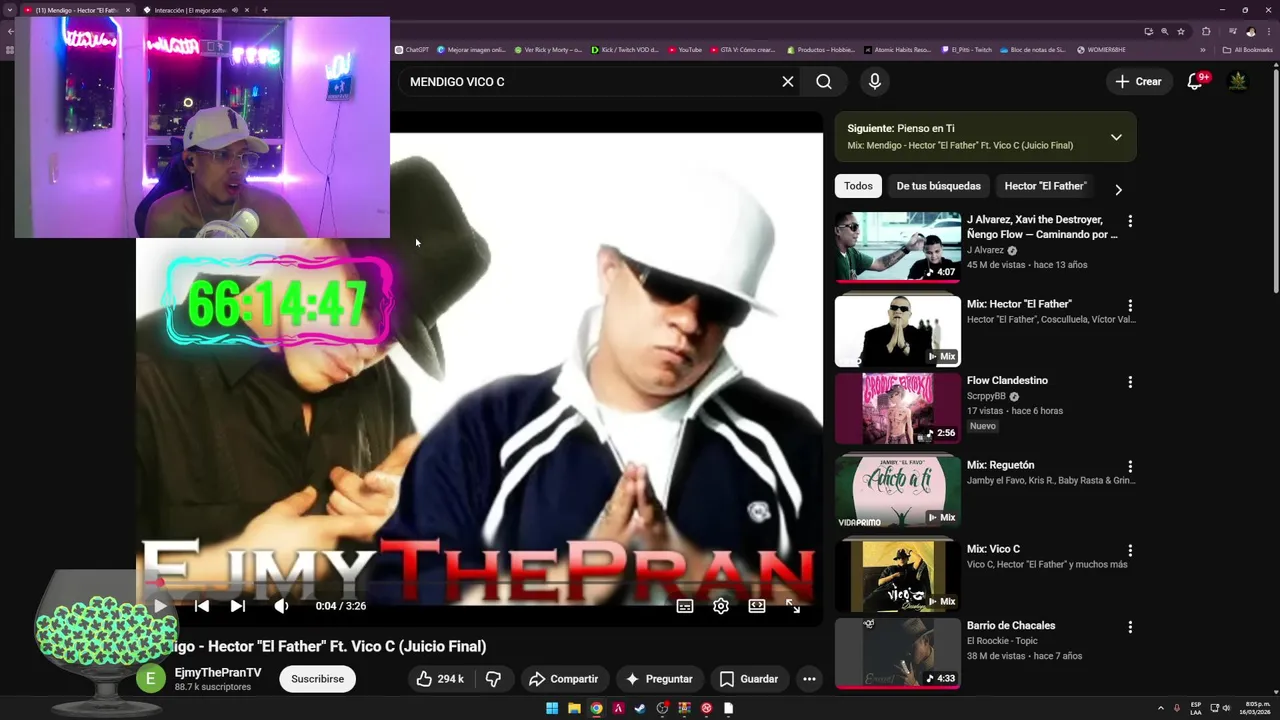Image resolution: width=1280 pixels, height=720 pixels.
Task: Save the video with the Guardar button
Action: [x=748, y=679]
